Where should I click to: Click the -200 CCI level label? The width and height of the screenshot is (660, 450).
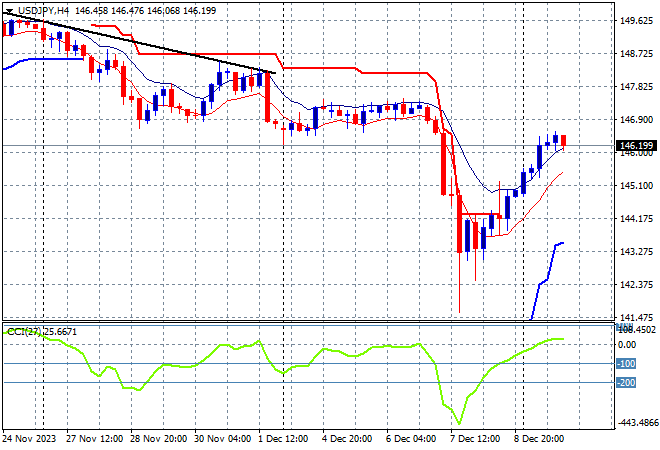(627, 382)
